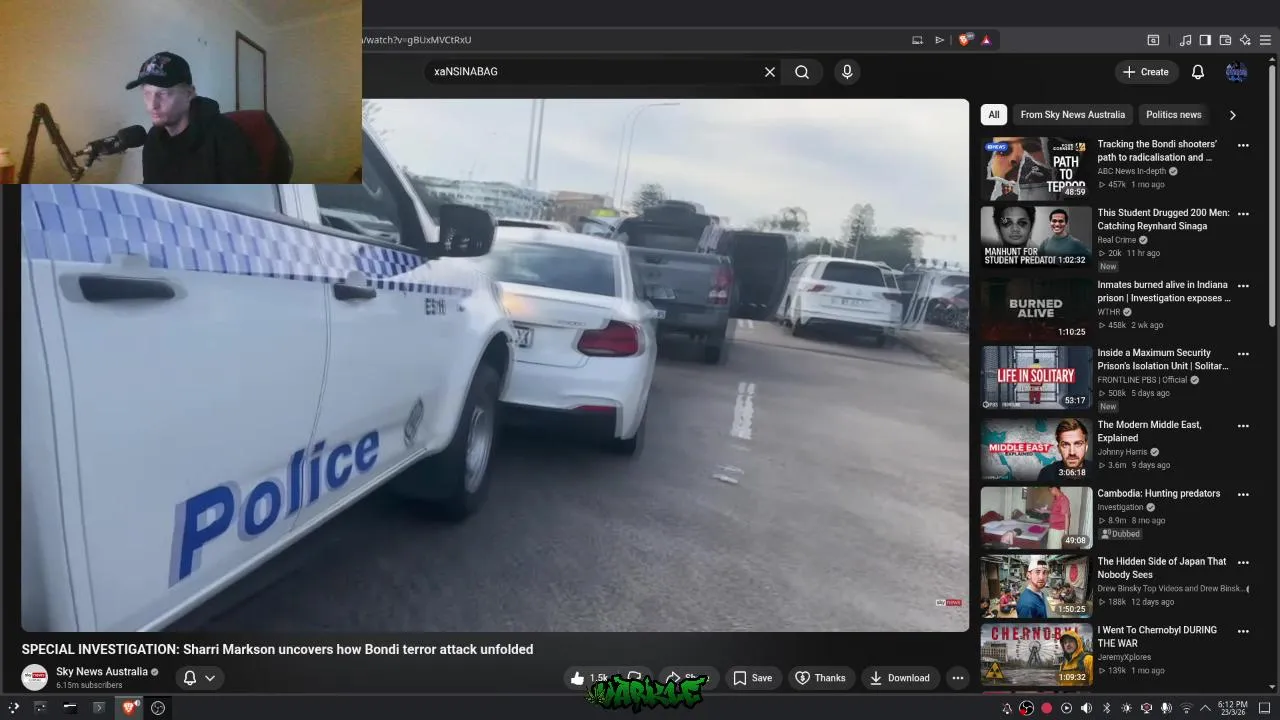This screenshot has width=1280, height=720.
Task: Show more filter chips with right arrow
Action: [x=1232, y=115]
